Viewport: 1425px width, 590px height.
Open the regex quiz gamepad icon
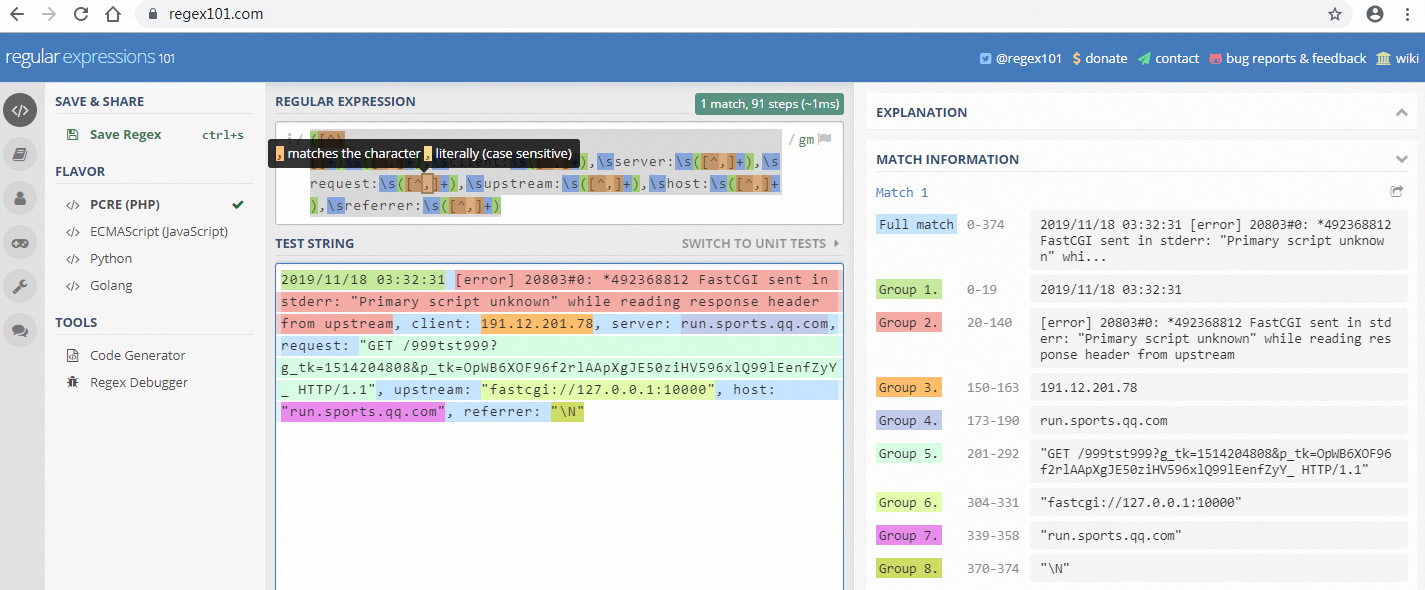20,241
